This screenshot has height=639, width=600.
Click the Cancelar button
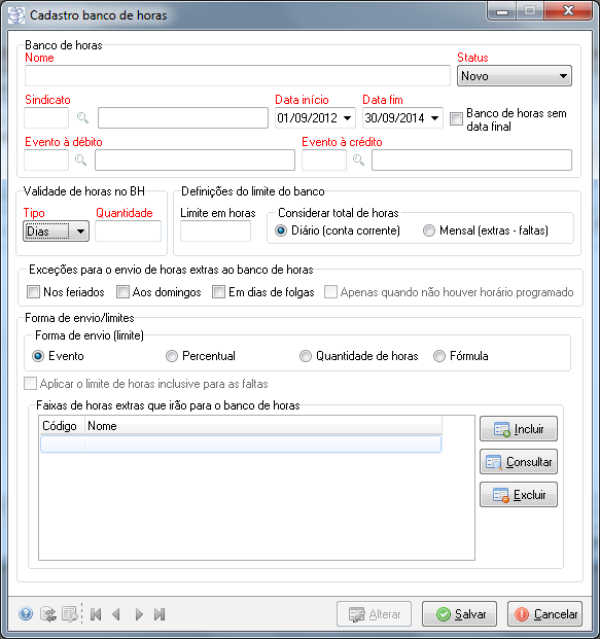(546, 614)
